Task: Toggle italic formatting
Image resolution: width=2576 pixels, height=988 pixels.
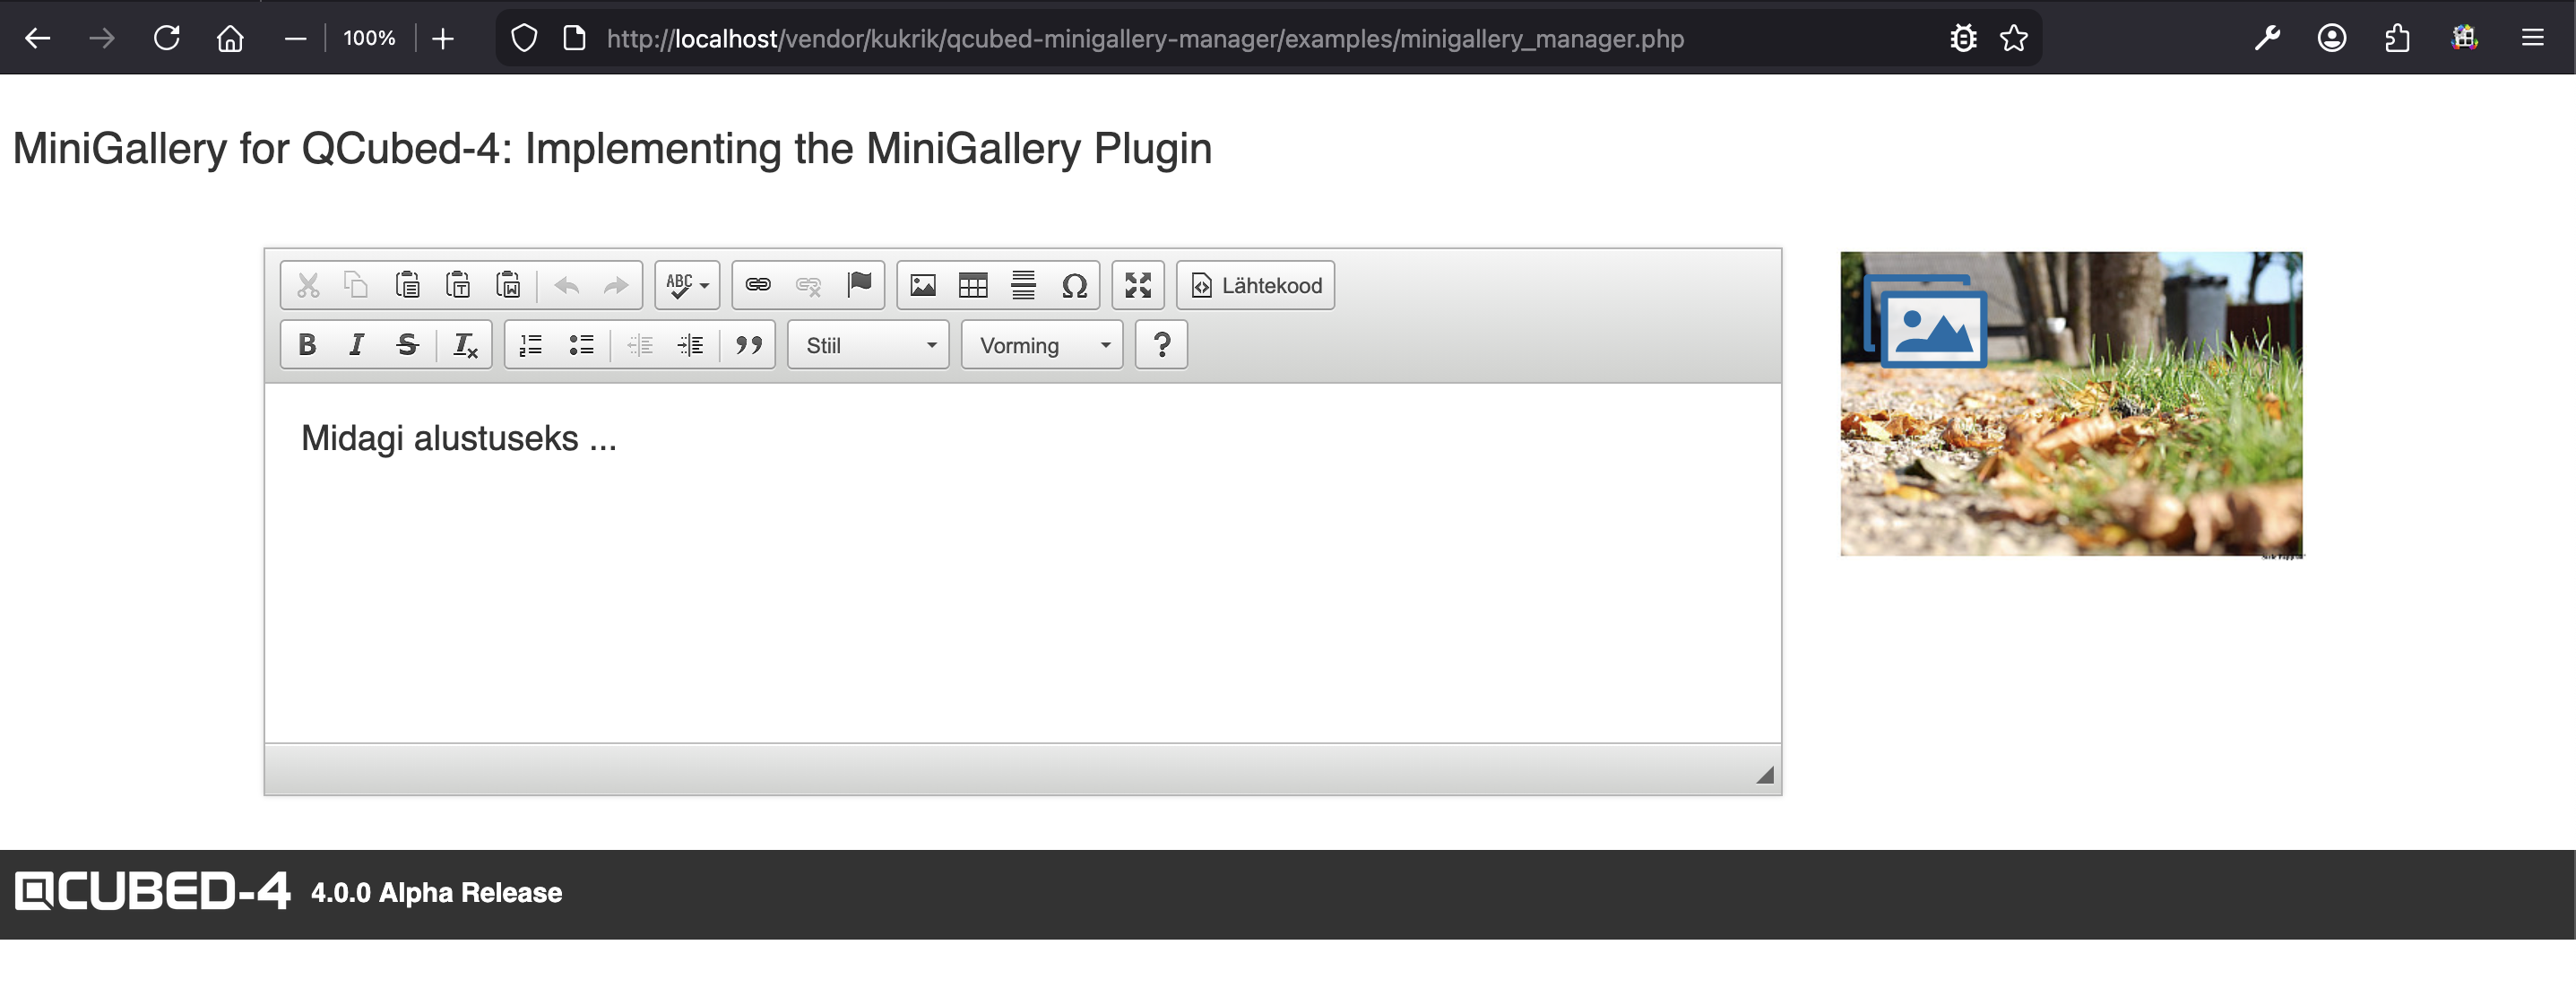Action: pyautogui.click(x=356, y=344)
